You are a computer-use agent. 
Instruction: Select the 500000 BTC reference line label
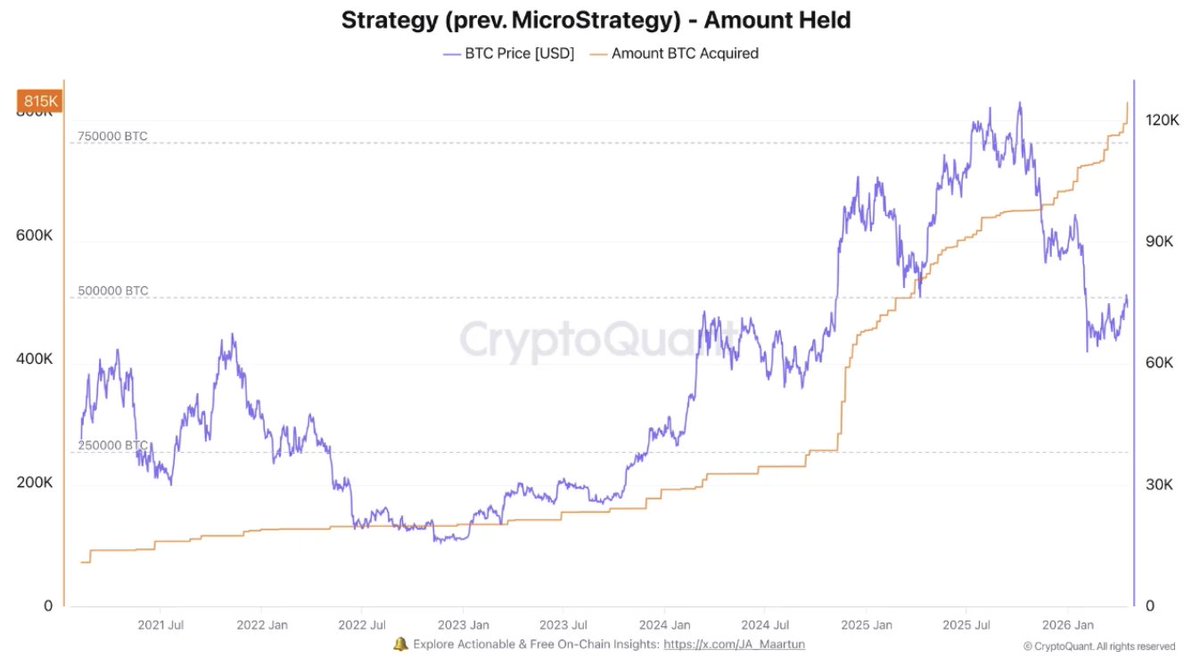pos(112,291)
